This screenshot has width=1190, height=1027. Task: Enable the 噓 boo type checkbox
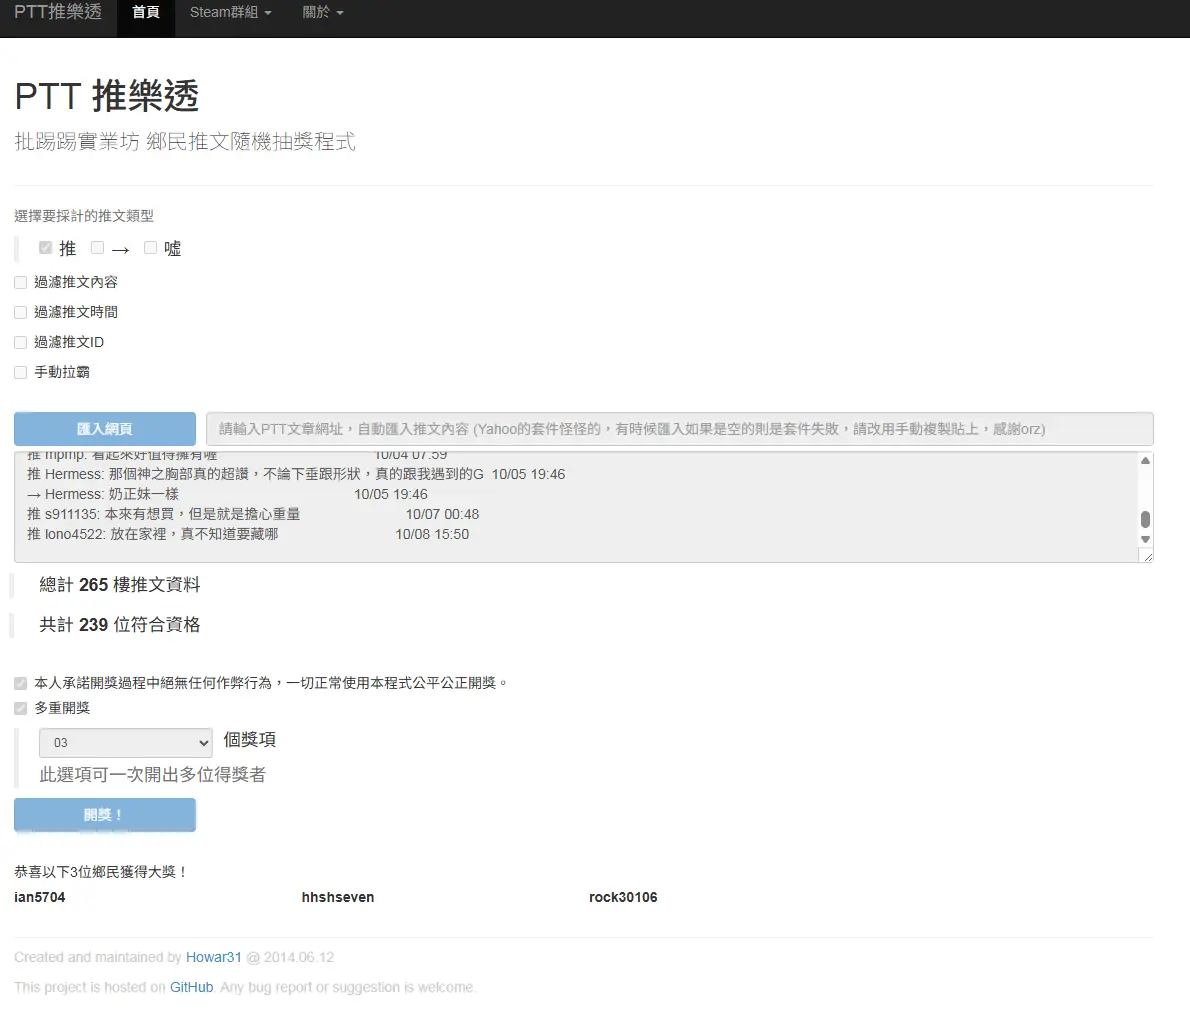[151, 248]
